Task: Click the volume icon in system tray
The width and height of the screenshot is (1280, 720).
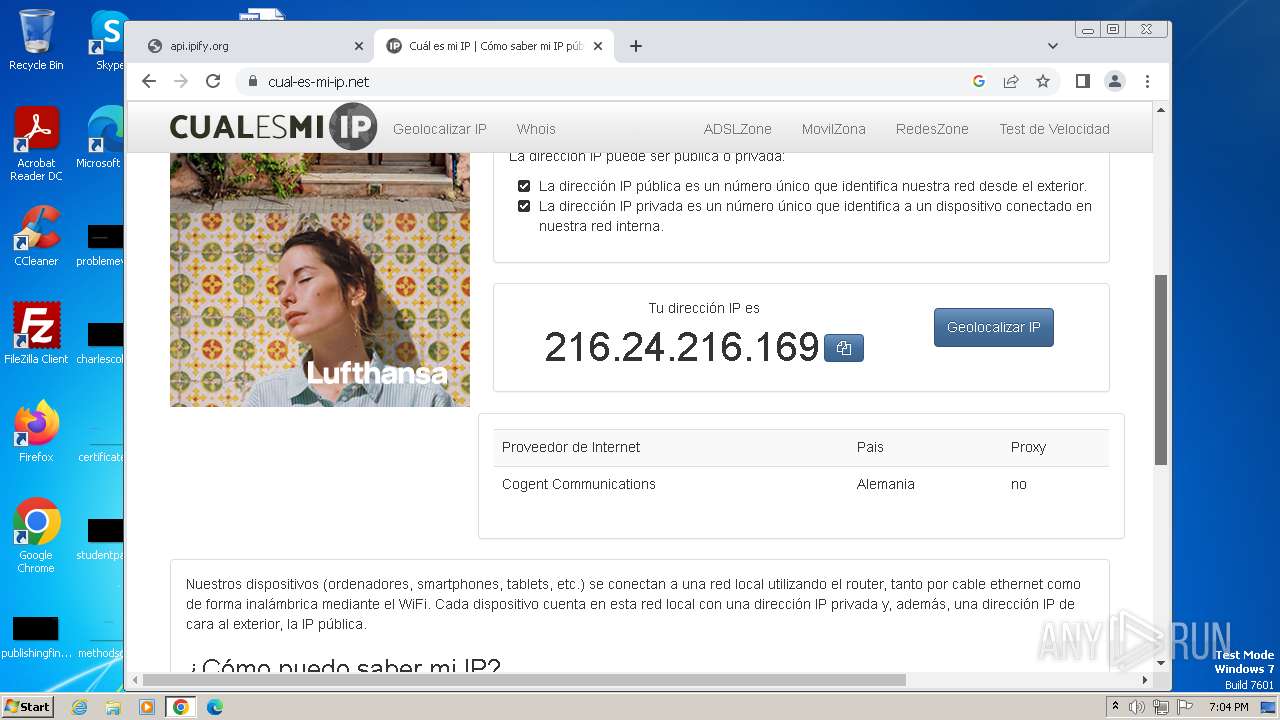Action: [x=1137, y=707]
